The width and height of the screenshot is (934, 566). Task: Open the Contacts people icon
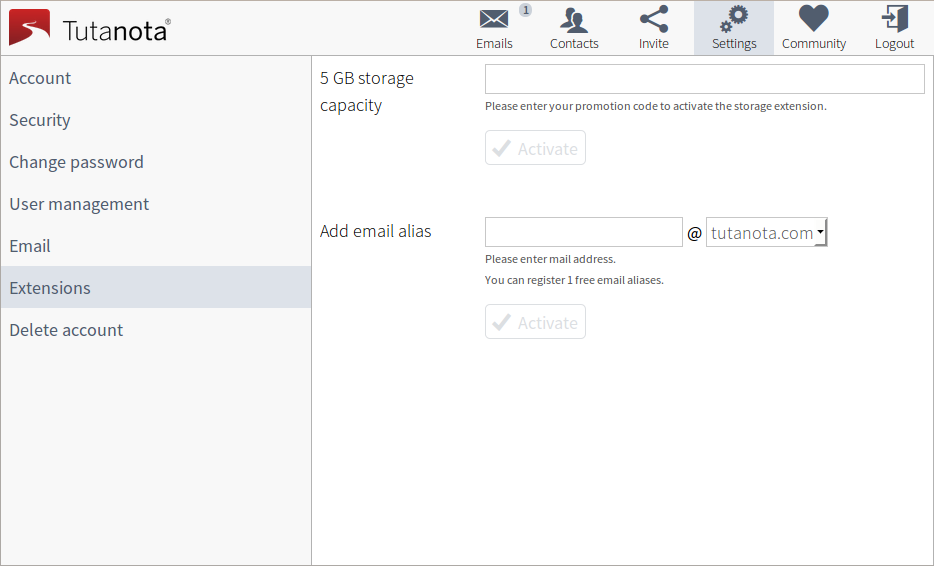574,20
